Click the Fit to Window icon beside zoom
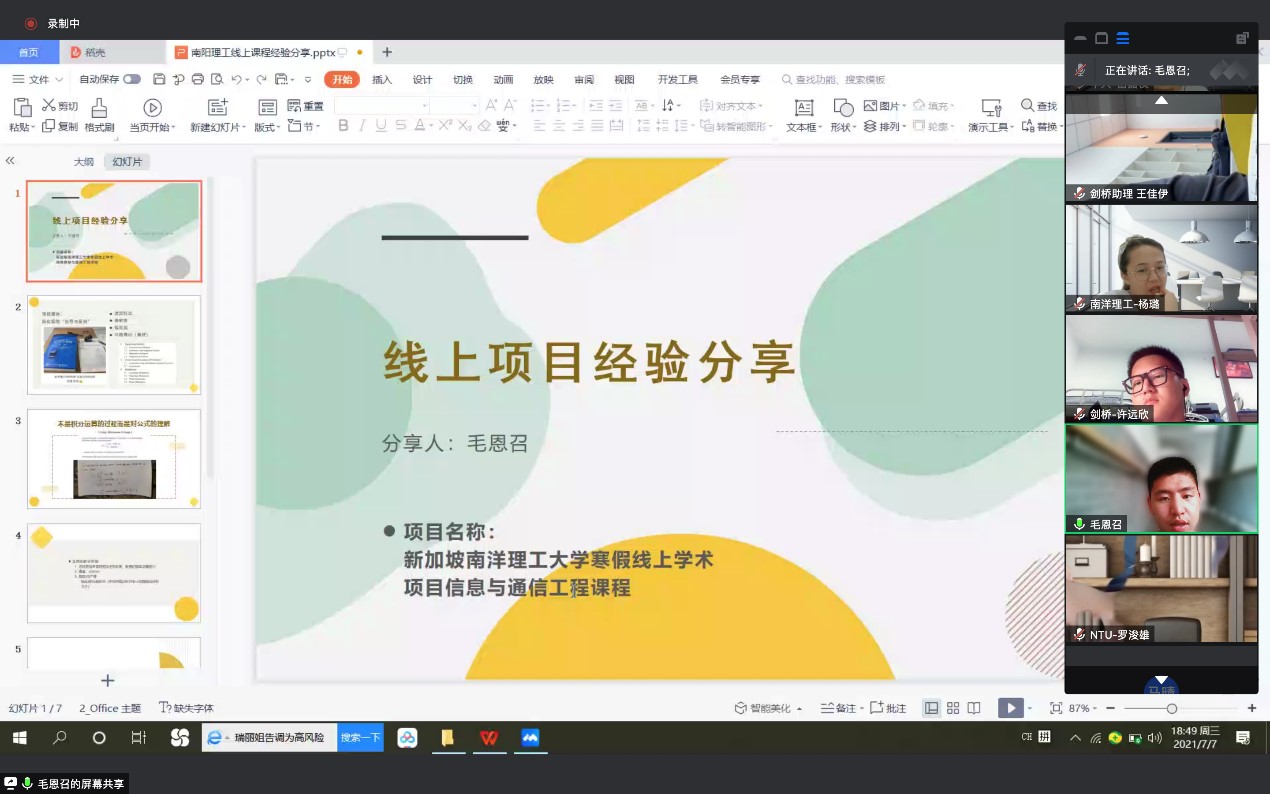1270x794 pixels. (1056, 708)
